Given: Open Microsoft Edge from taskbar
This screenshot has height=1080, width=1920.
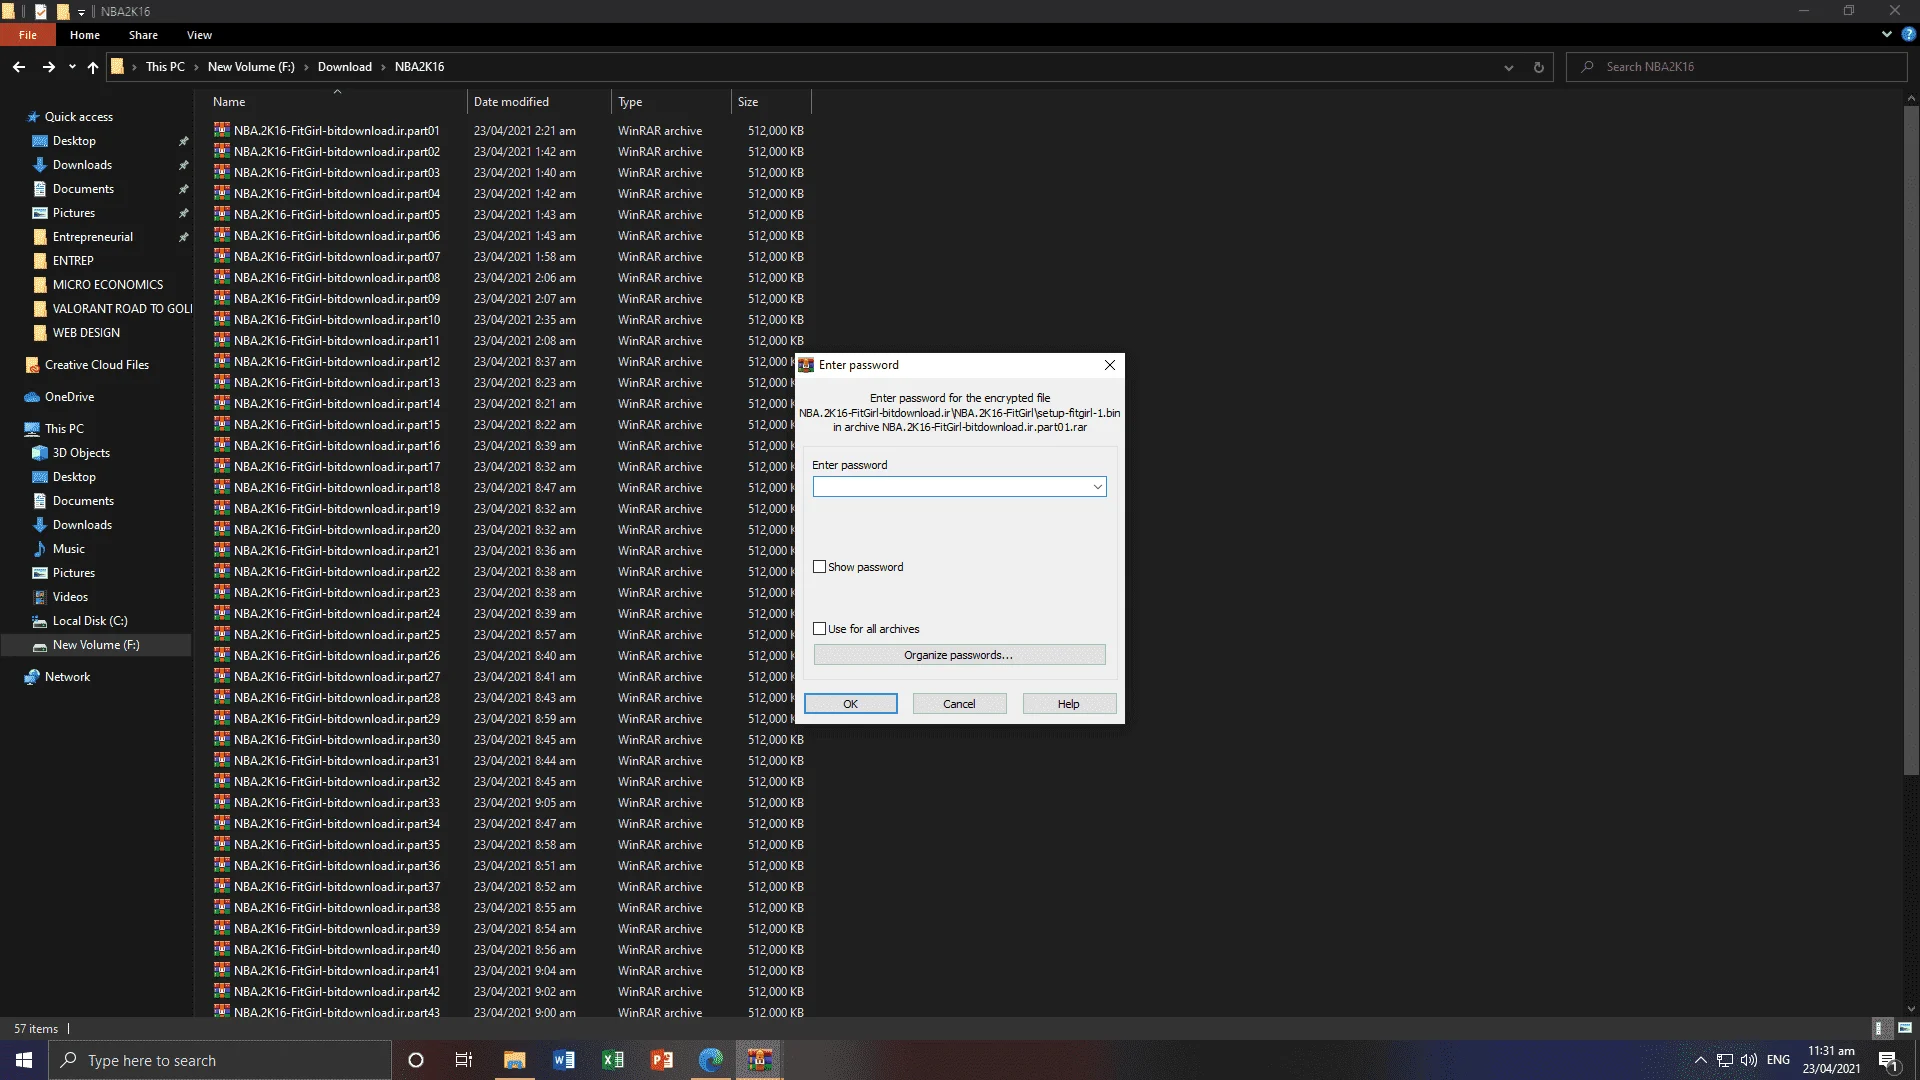Looking at the screenshot, I should (x=710, y=1060).
